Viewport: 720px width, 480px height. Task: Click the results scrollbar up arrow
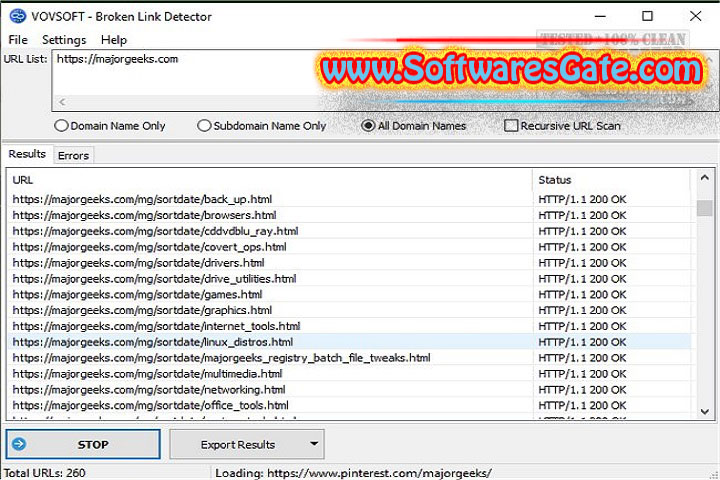coord(704,178)
